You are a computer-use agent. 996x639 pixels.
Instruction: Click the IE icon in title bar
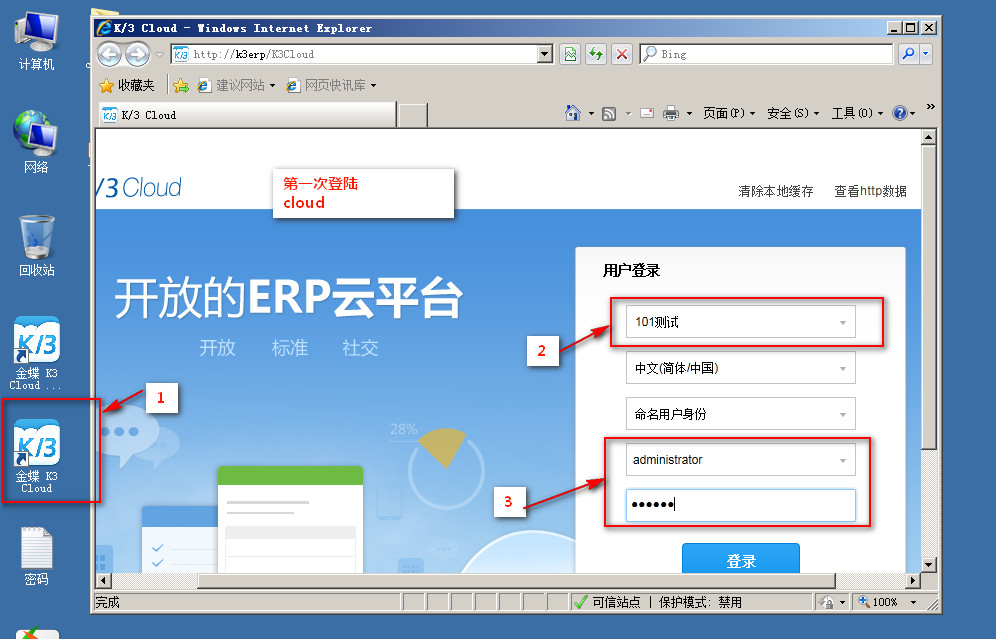click(x=104, y=28)
